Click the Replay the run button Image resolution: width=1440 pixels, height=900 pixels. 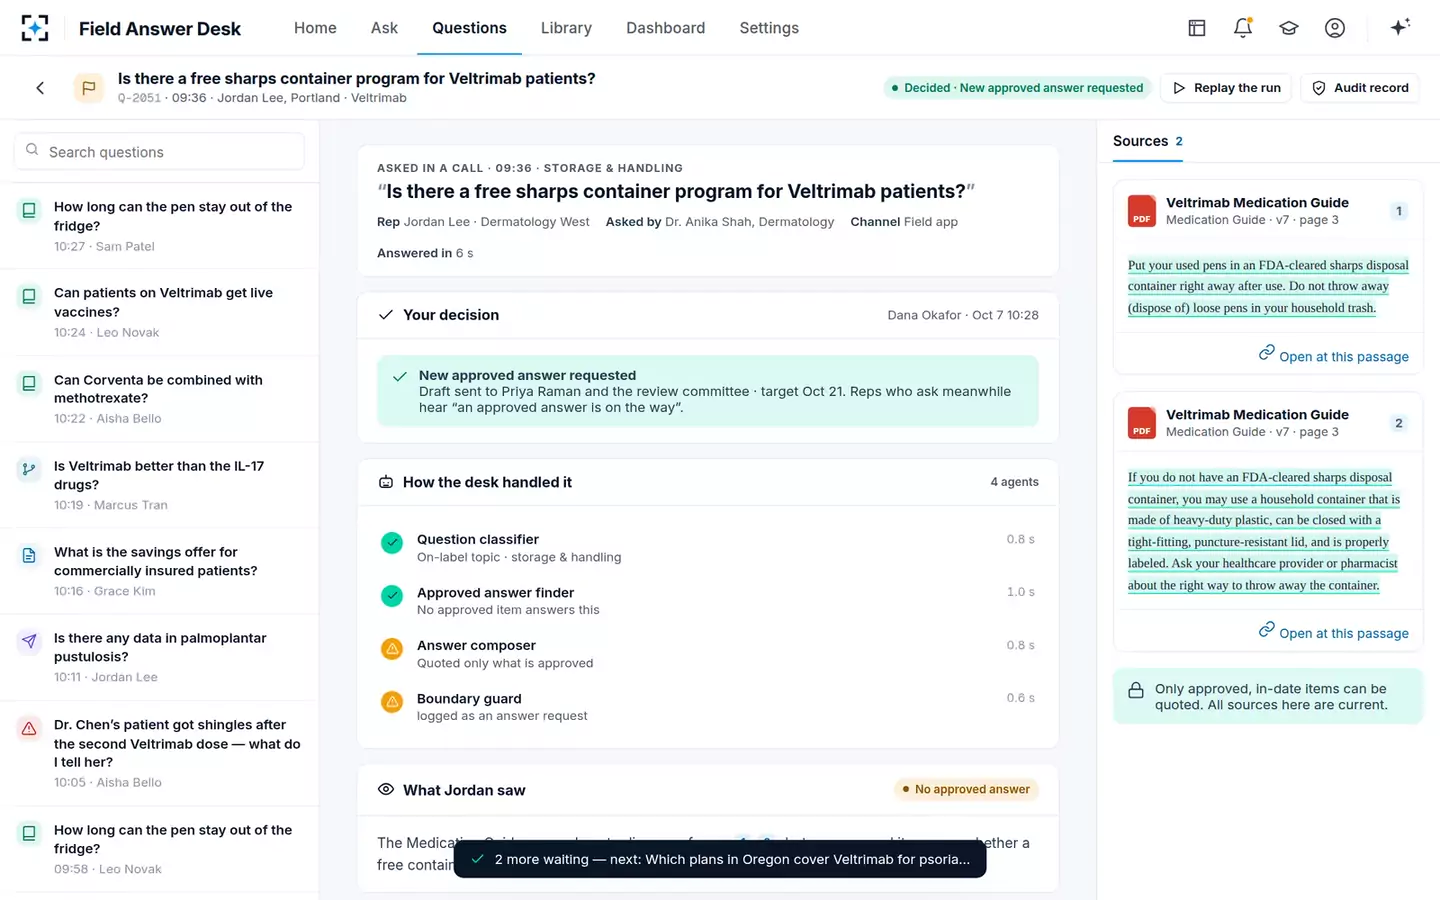1227,88
